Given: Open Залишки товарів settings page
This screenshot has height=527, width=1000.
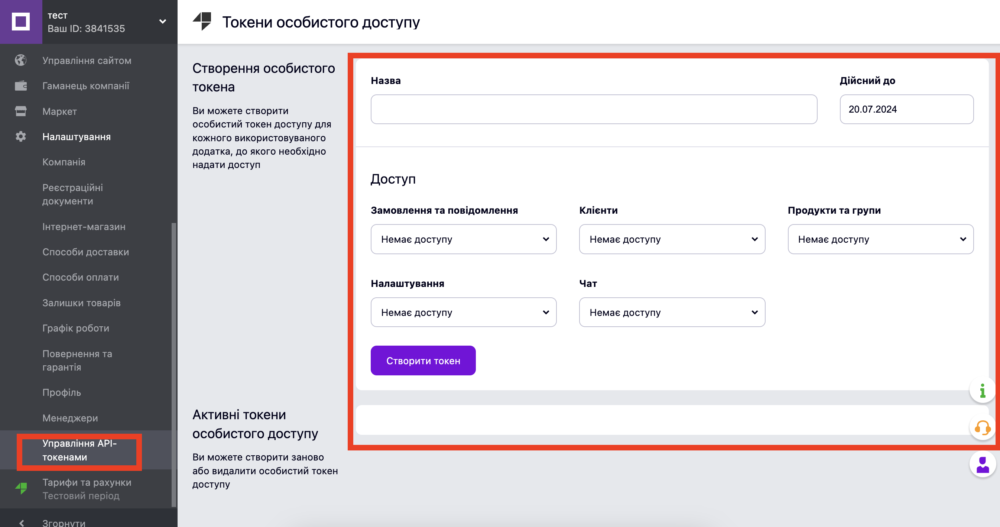Looking at the screenshot, I should 81,303.
